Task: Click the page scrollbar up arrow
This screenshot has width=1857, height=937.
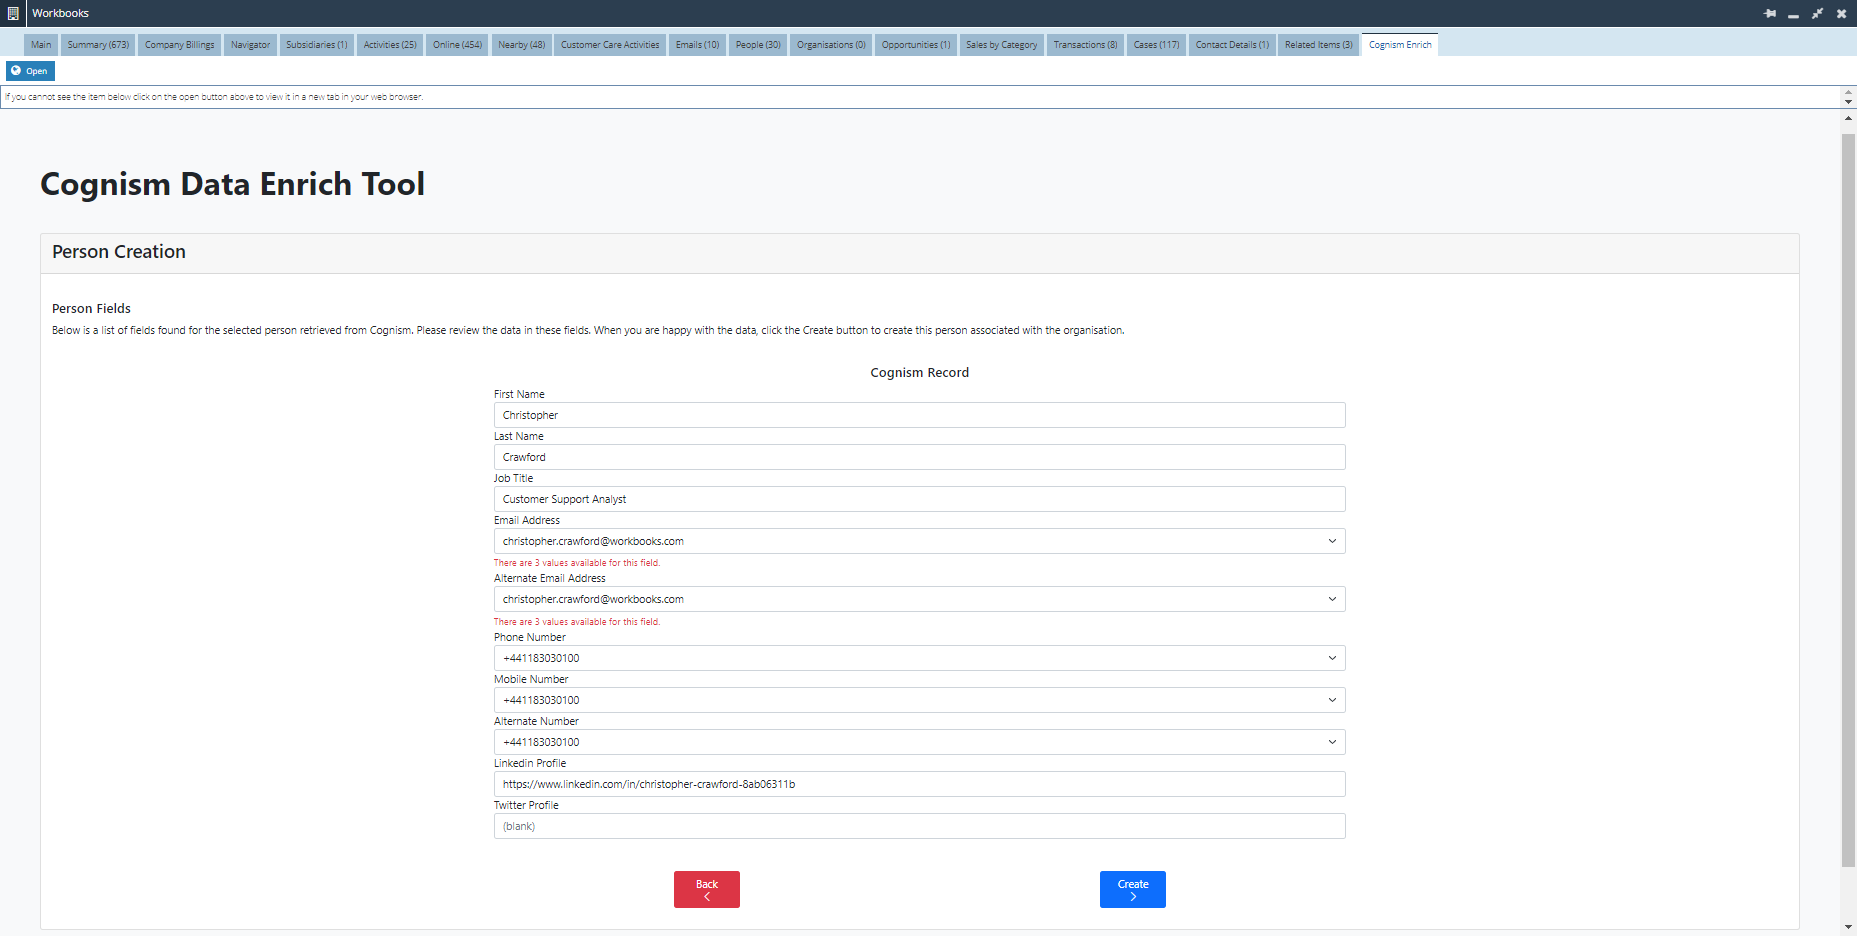Action: pyautogui.click(x=1848, y=118)
